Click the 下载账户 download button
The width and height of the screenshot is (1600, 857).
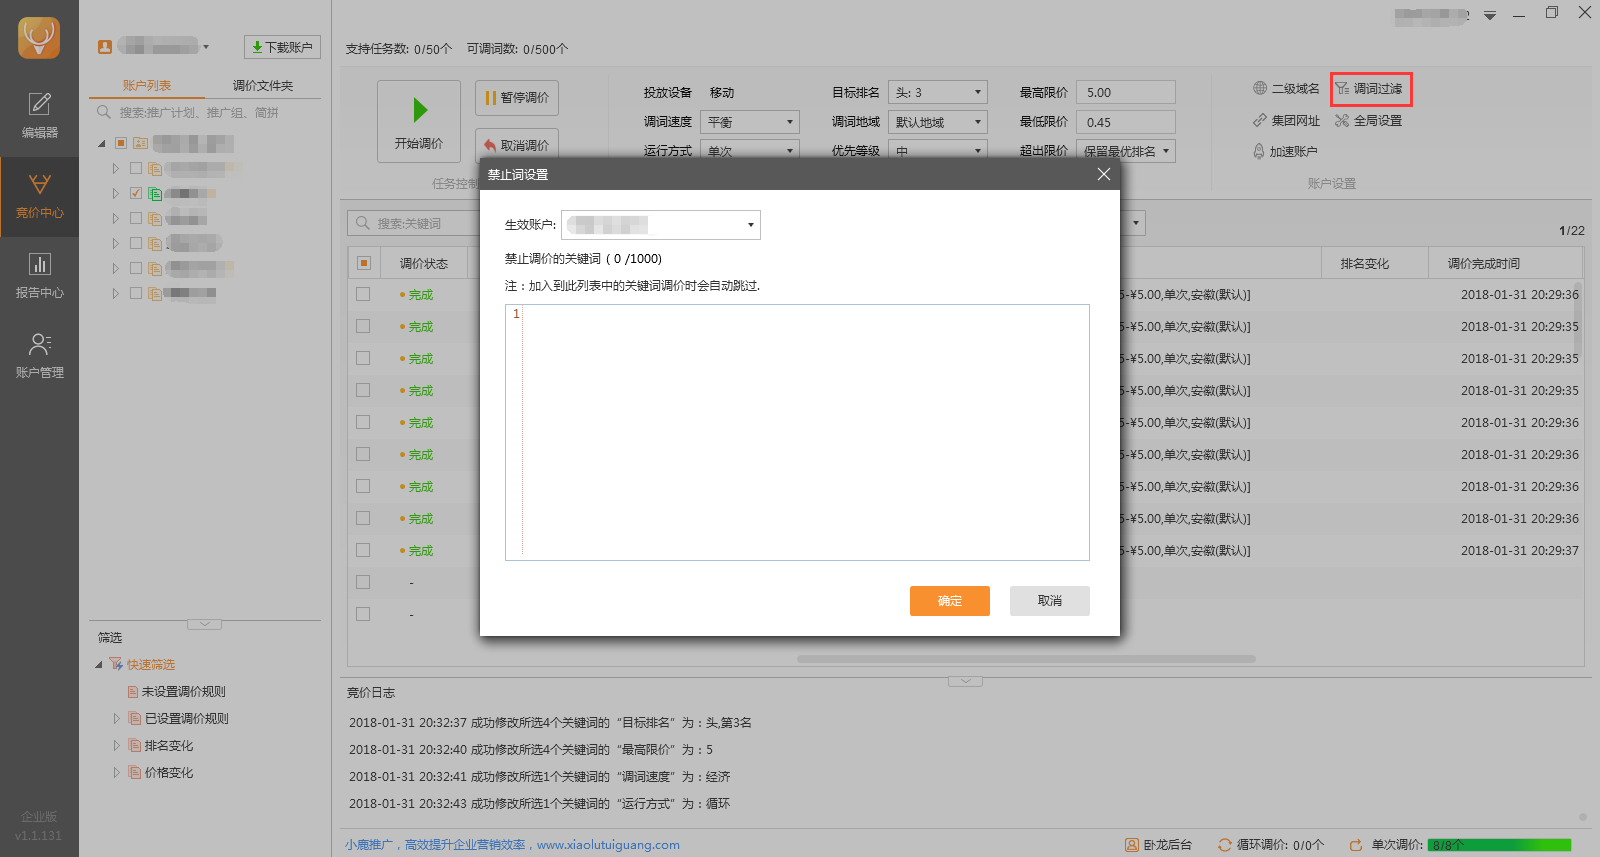(x=282, y=47)
